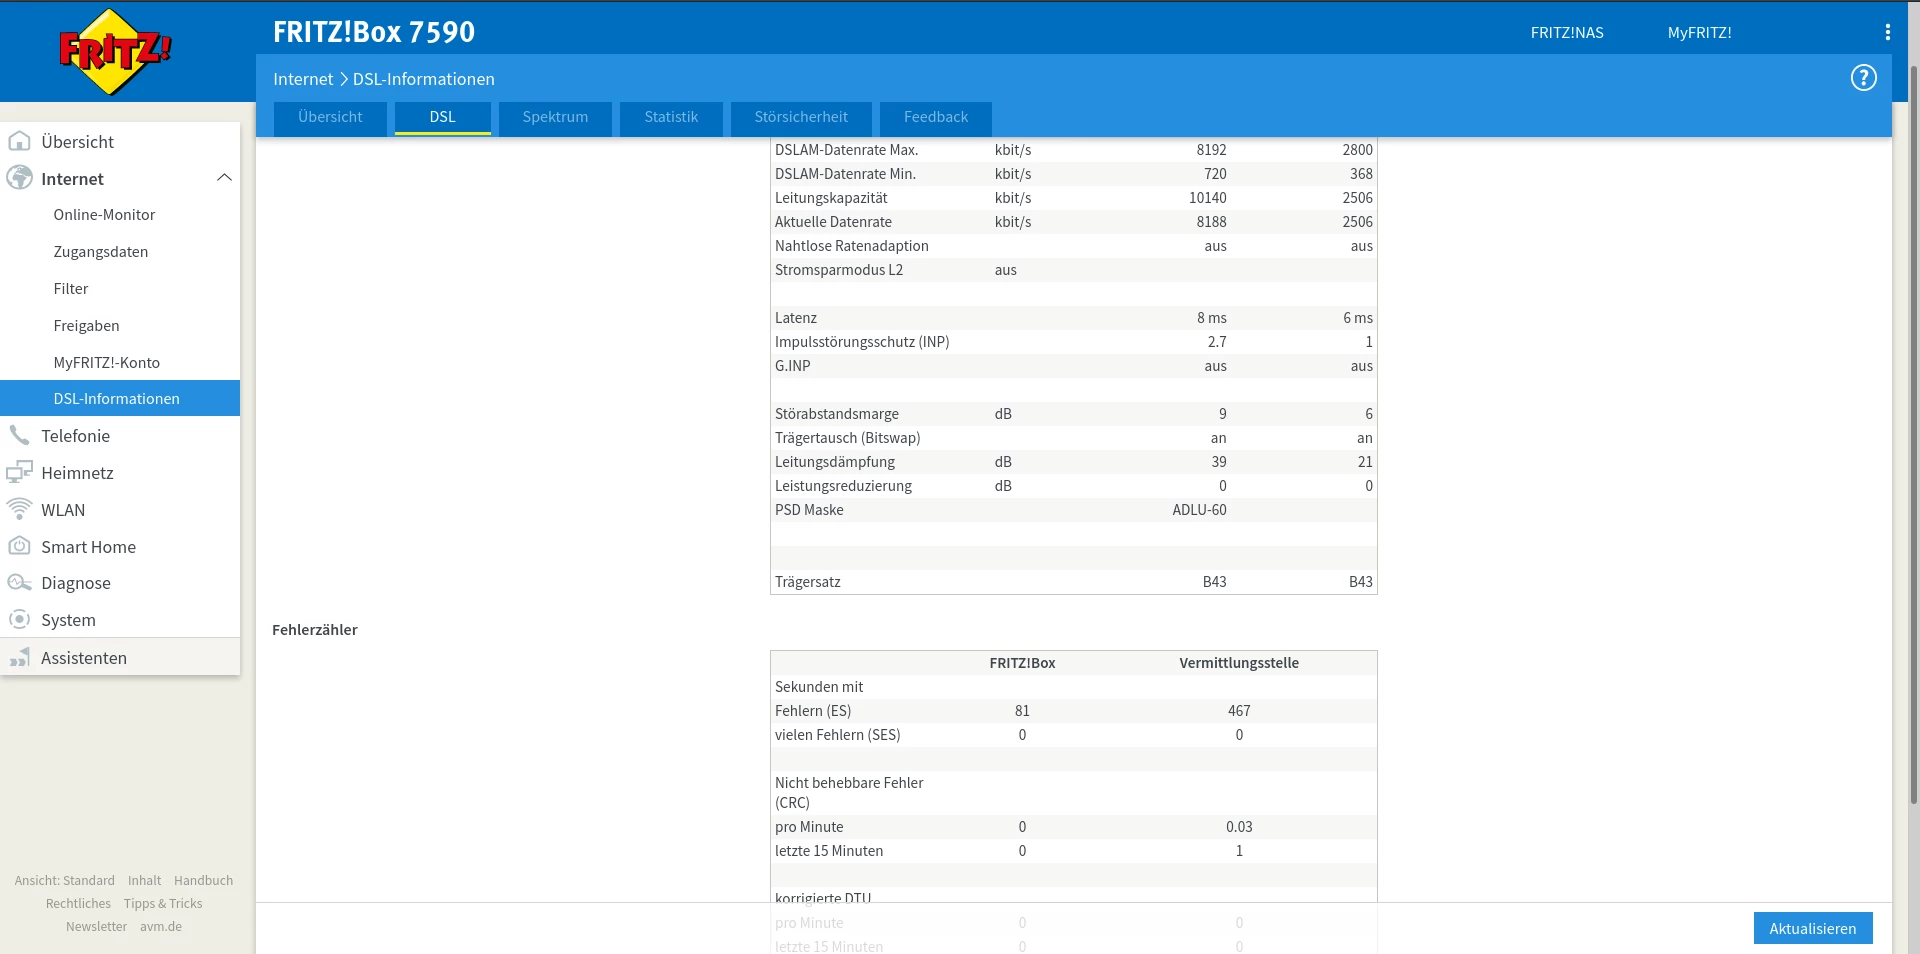Open the Statistik tab
1920x954 pixels.
point(671,117)
